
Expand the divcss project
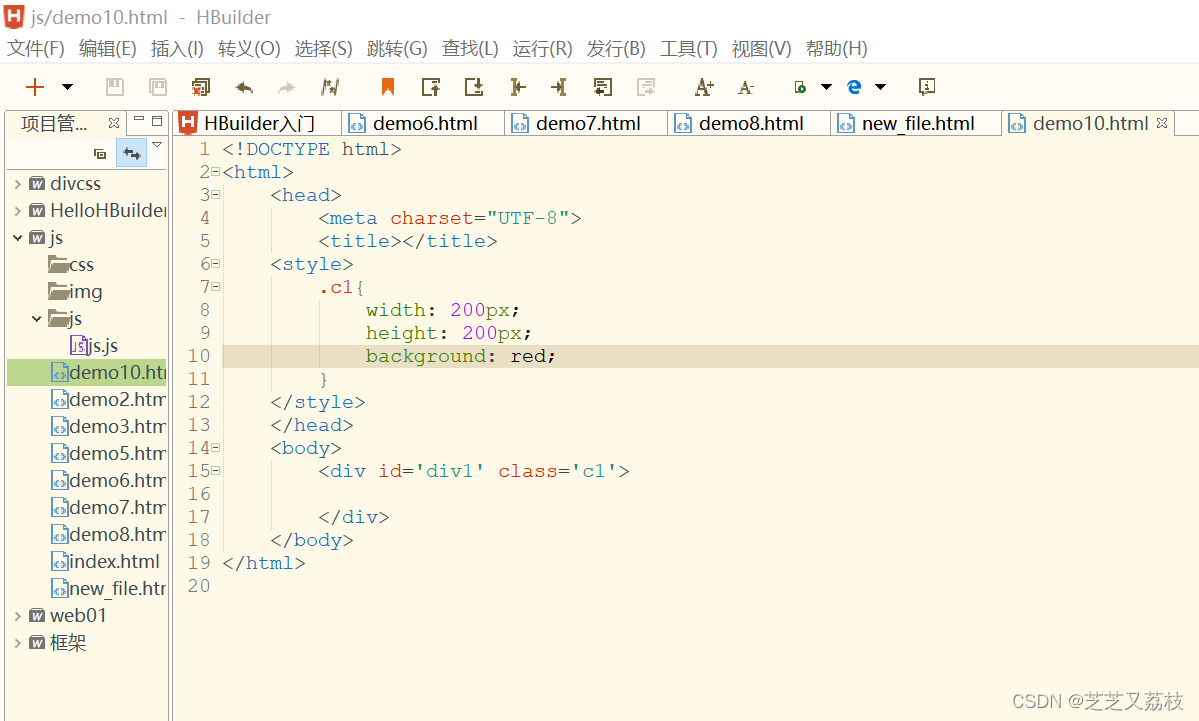click(x=17, y=184)
